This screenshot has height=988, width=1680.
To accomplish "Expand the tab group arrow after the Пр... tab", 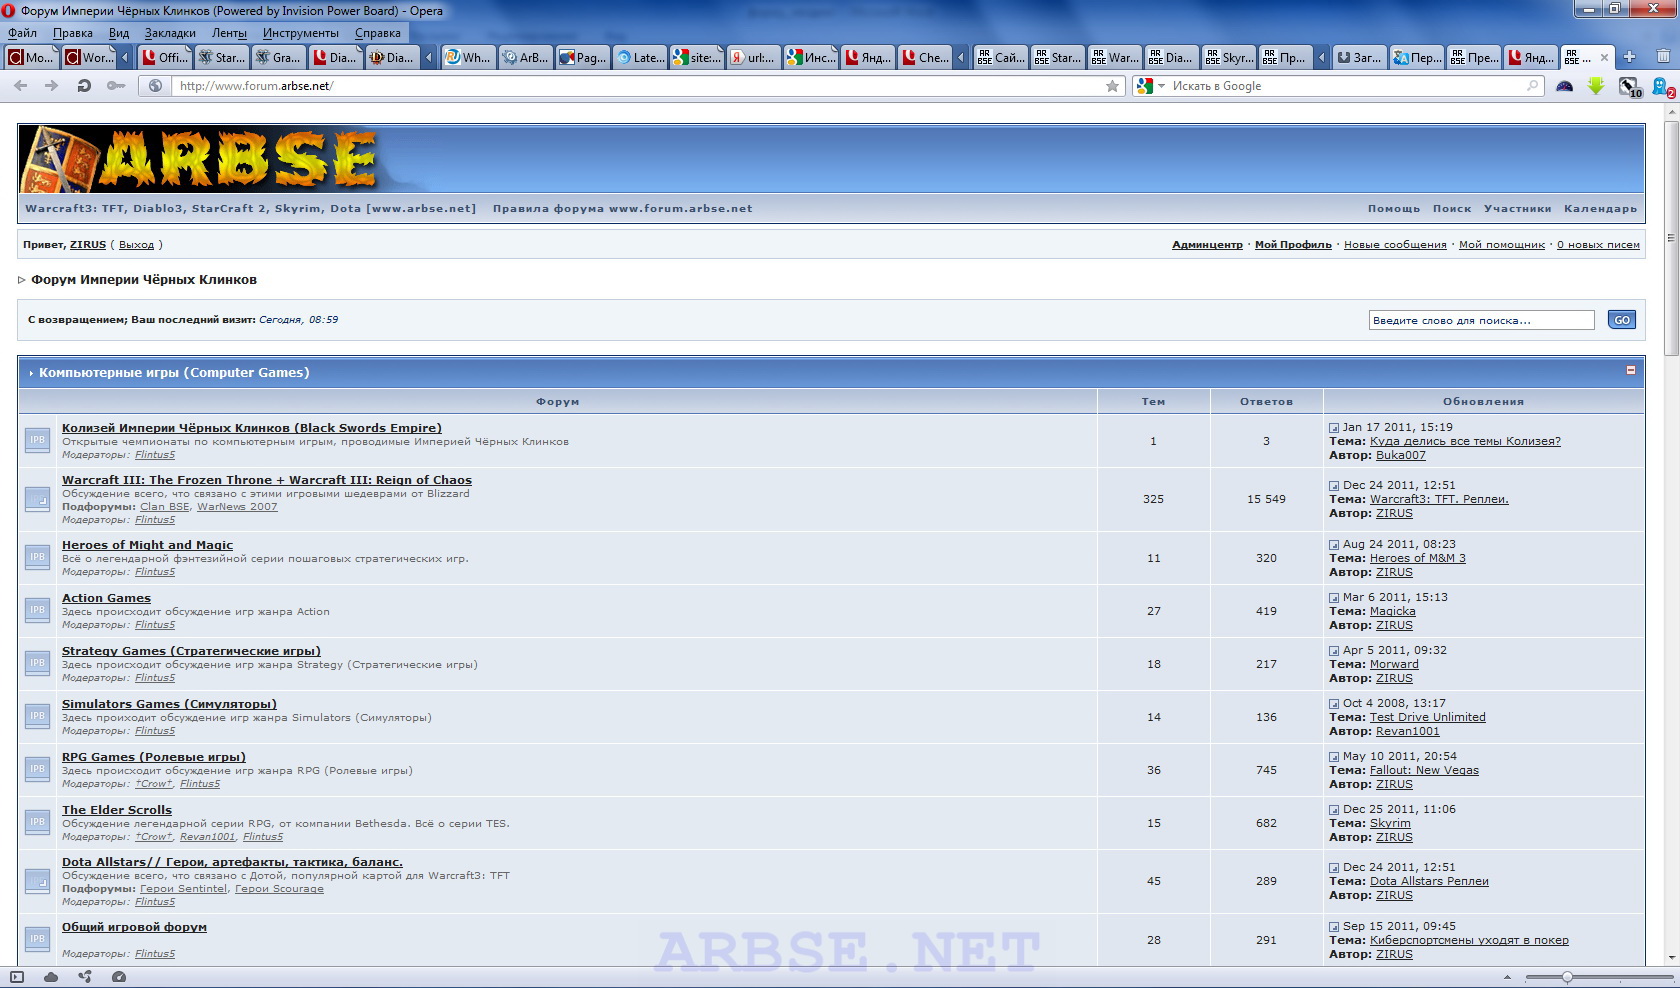I will [x=1321, y=58].
